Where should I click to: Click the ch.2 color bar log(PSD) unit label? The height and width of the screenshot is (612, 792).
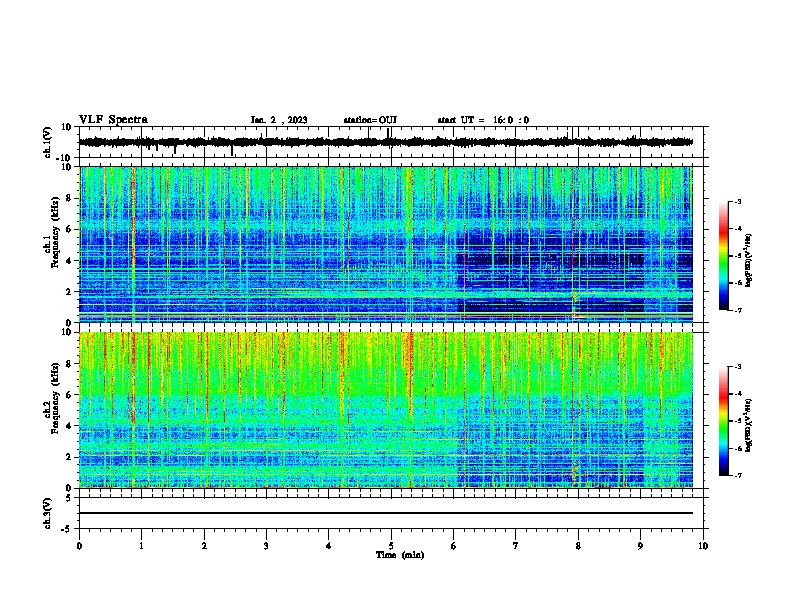click(x=749, y=425)
